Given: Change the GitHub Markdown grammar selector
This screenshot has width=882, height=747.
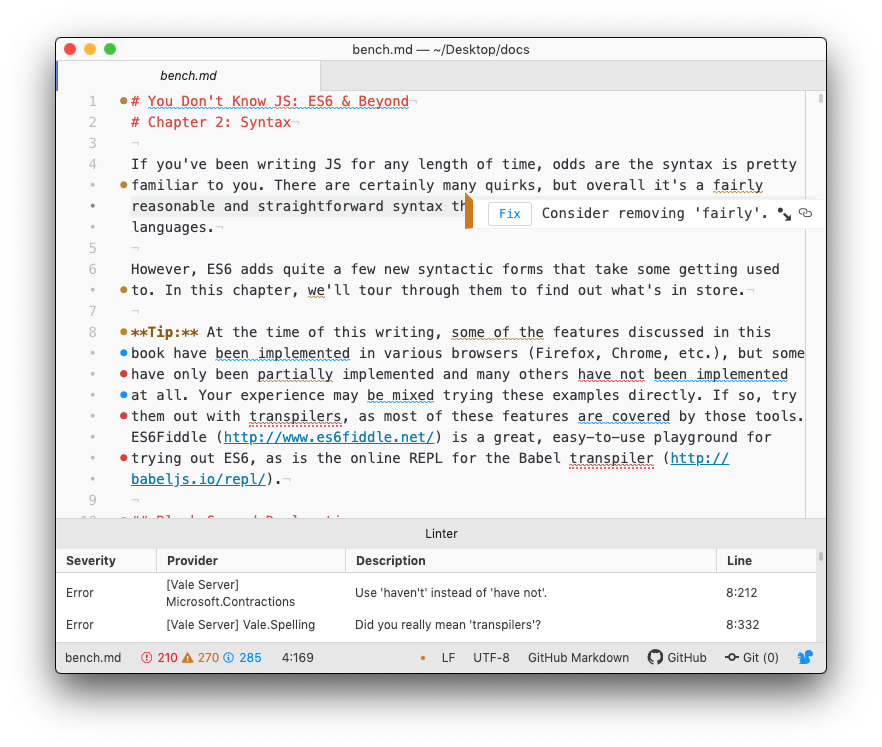Looking at the screenshot, I should tap(578, 658).
